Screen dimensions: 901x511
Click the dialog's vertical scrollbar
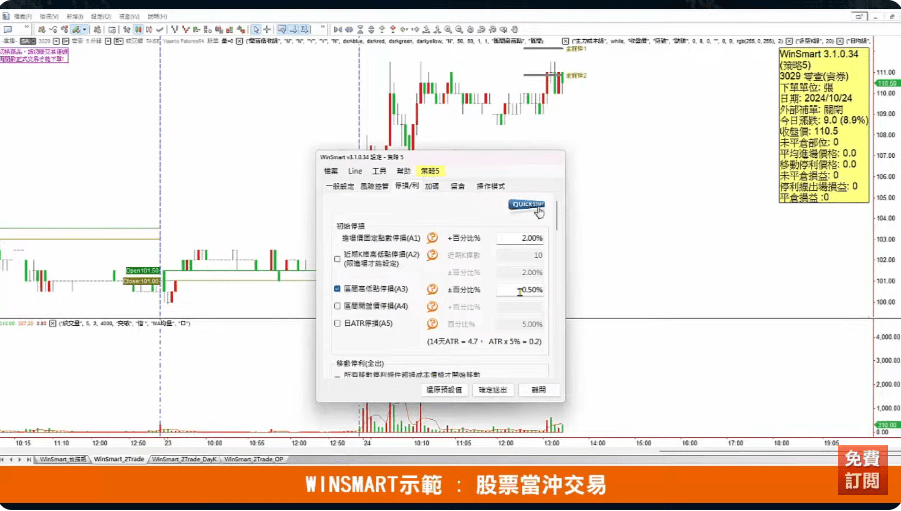pos(556,216)
